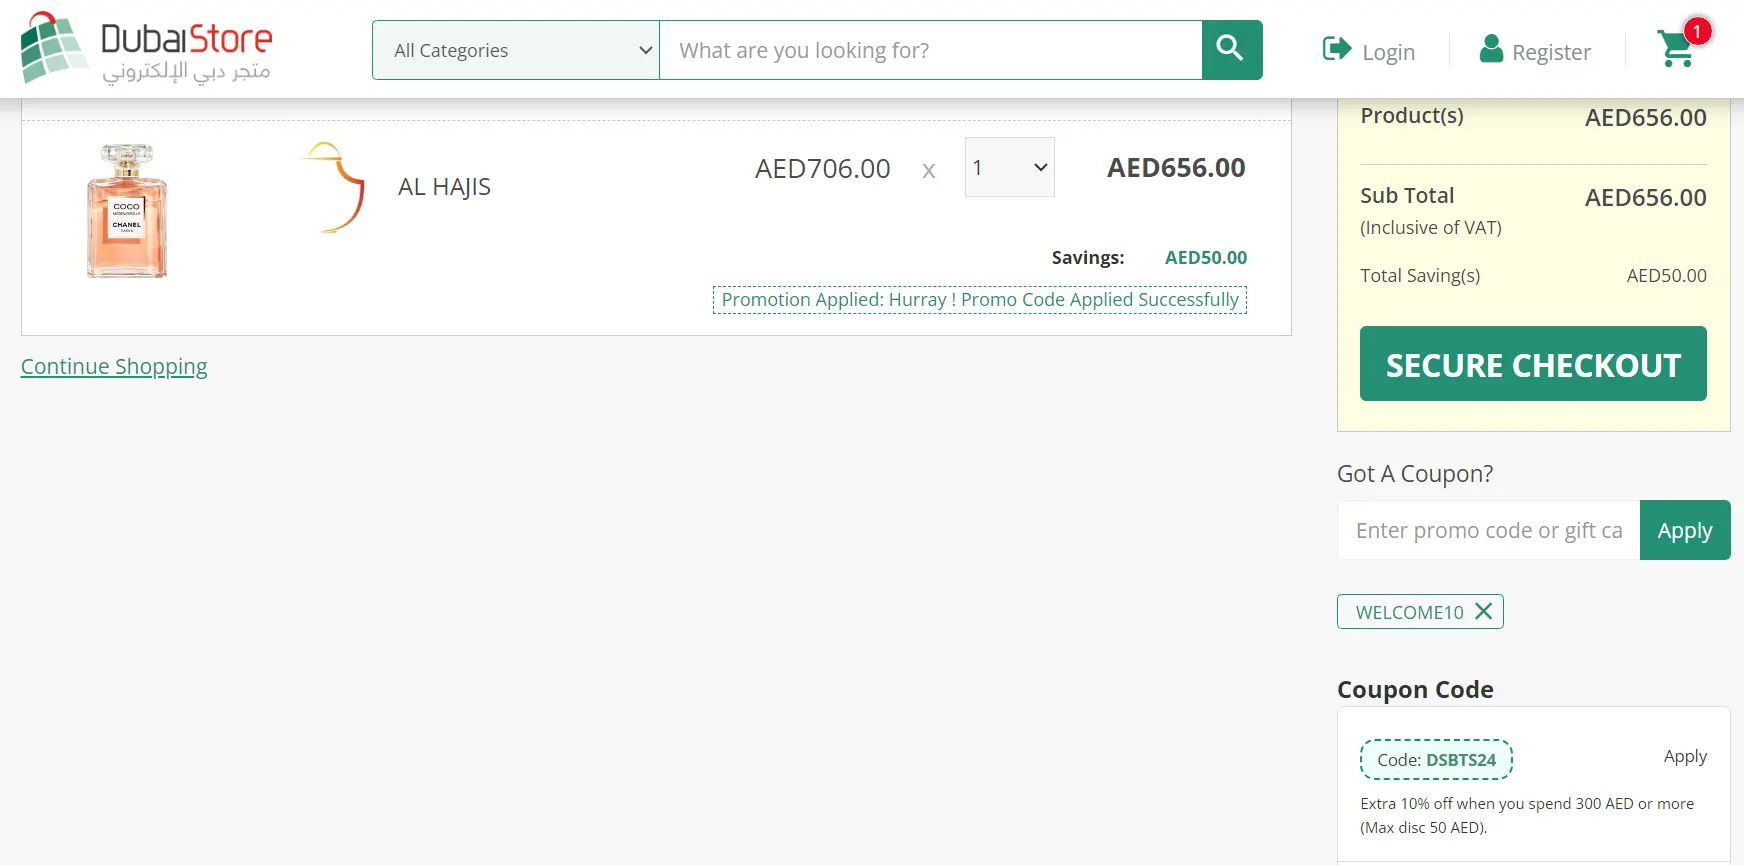This screenshot has height=865, width=1744.
Task: Click the Total Saving(s) AED50.00 value
Action: (1666, 276)
